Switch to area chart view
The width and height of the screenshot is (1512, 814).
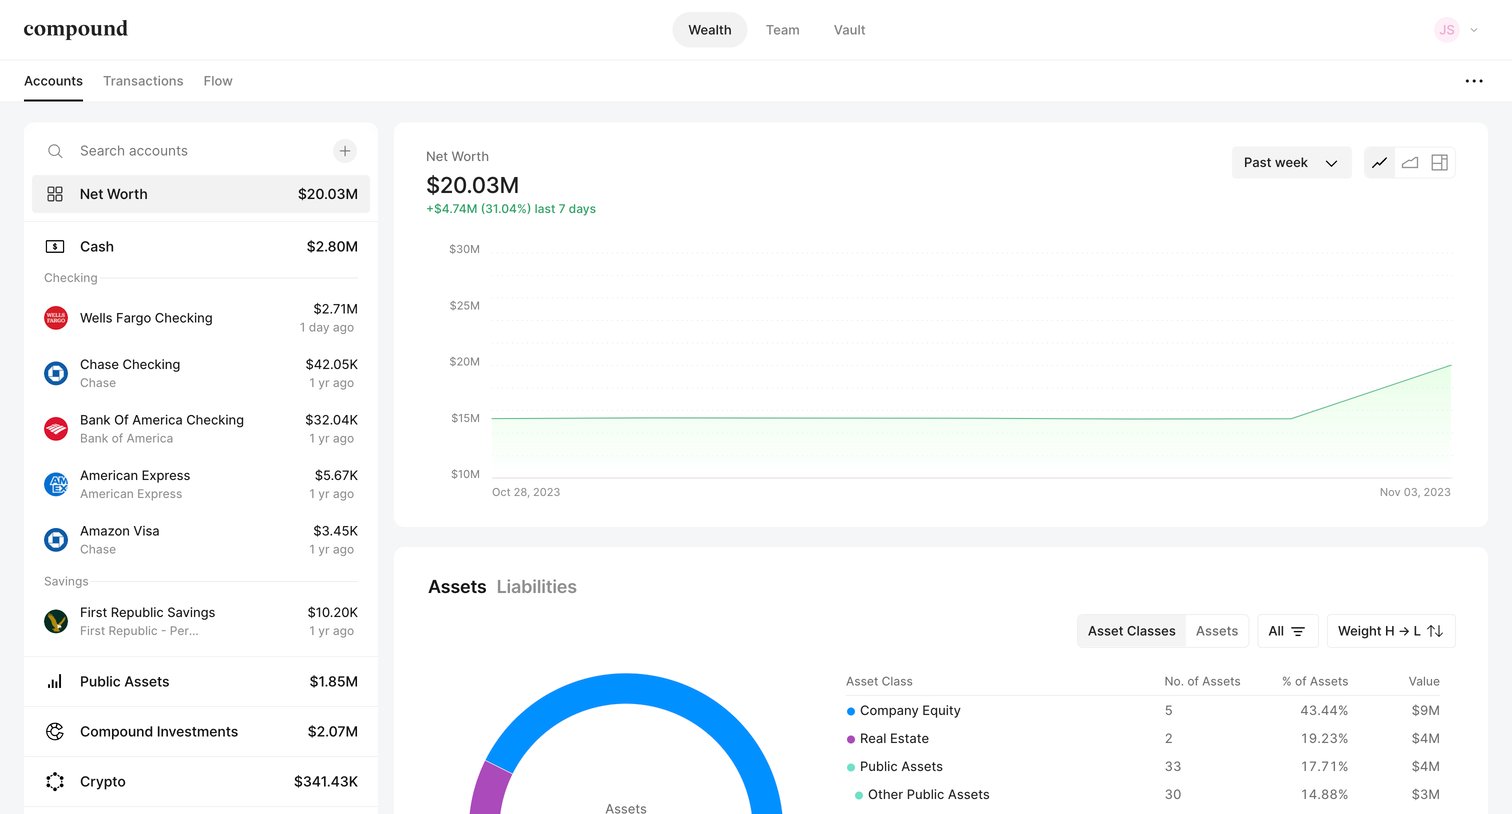1410,163
